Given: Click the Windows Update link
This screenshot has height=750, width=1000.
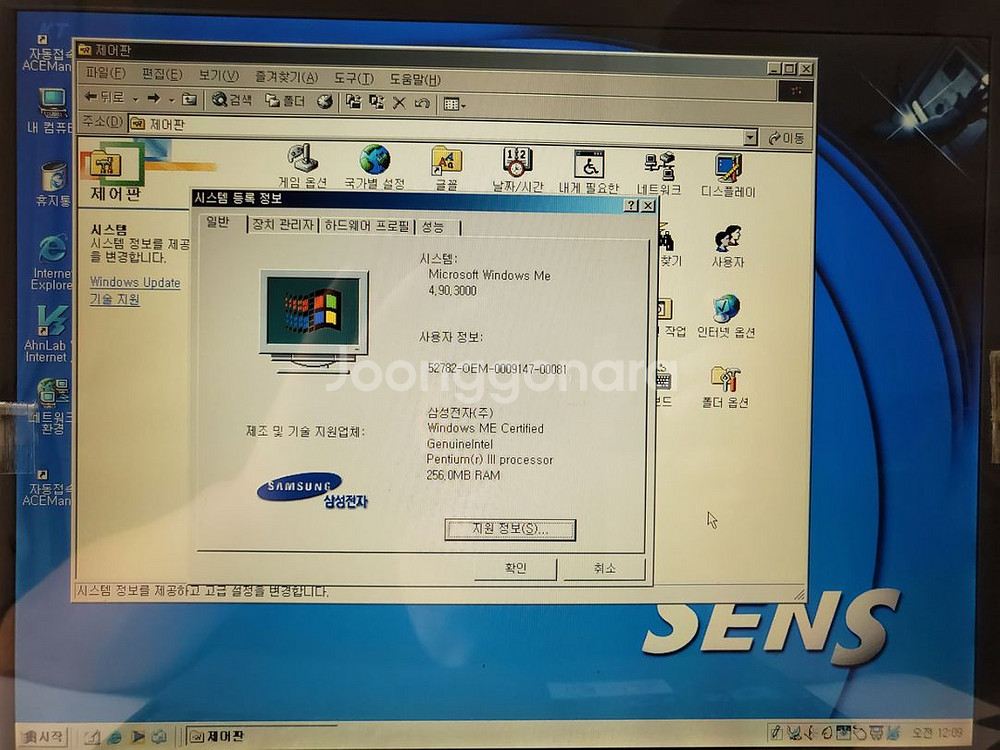Looking at the screenshot, I should (x=135, y=283).
